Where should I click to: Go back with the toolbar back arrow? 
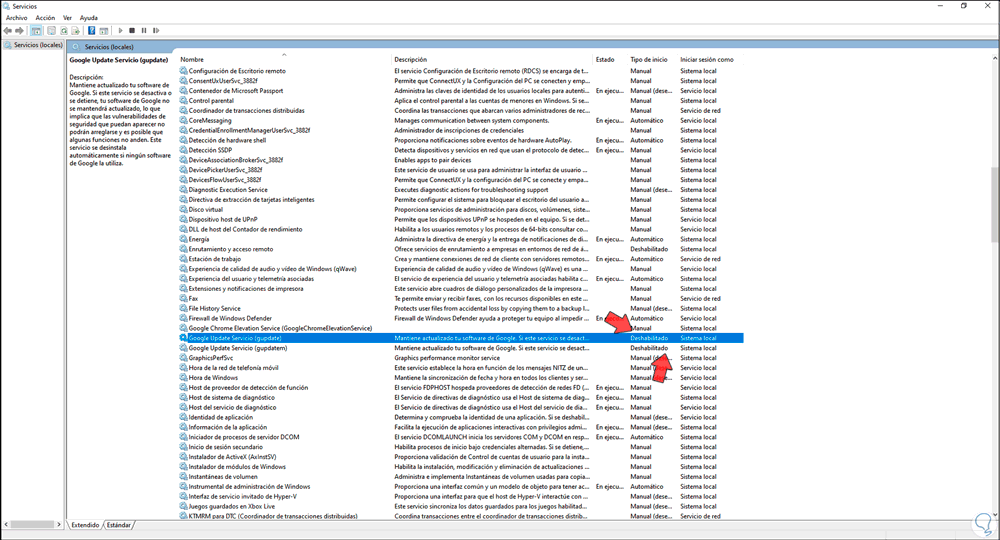[x=8, y=31]
